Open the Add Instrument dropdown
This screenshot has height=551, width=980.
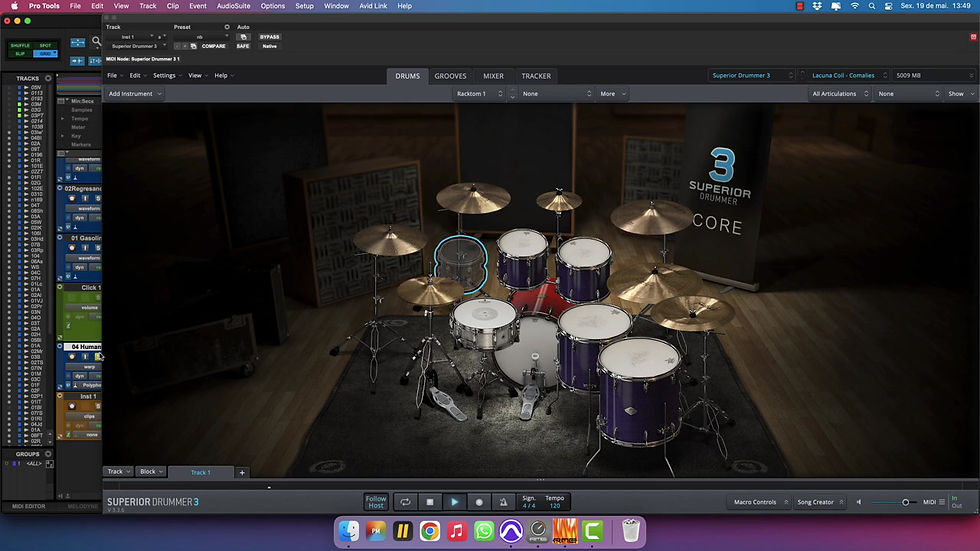134,94
